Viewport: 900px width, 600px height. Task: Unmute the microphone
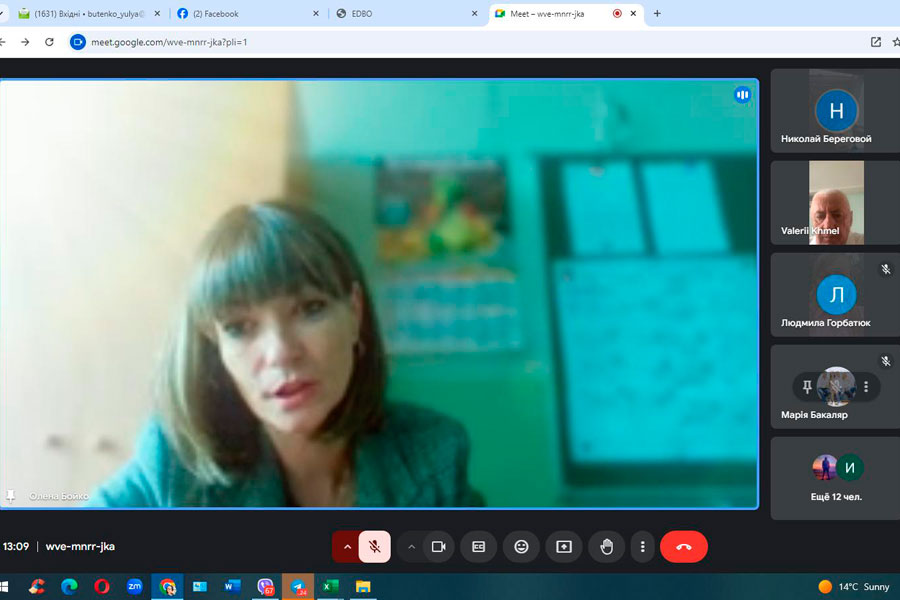[374, 547]
